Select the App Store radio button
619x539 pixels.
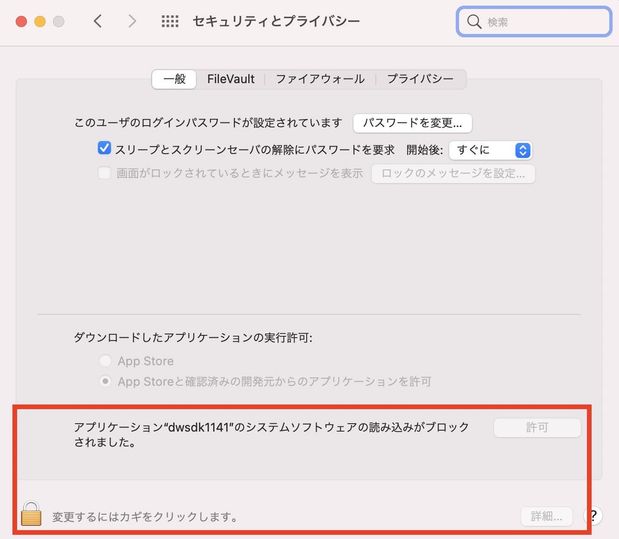pyautogui.click(x=105, y=361)
